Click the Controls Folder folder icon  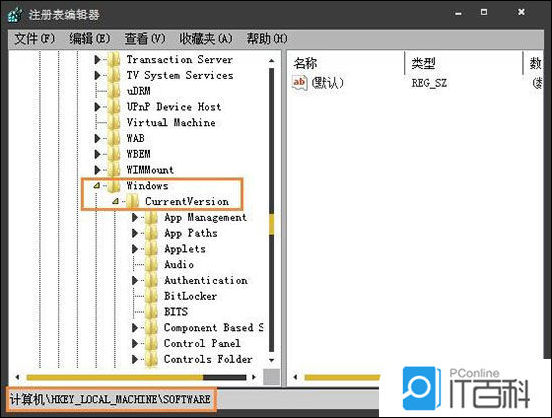pyautogui.click(x=151, y=359)
